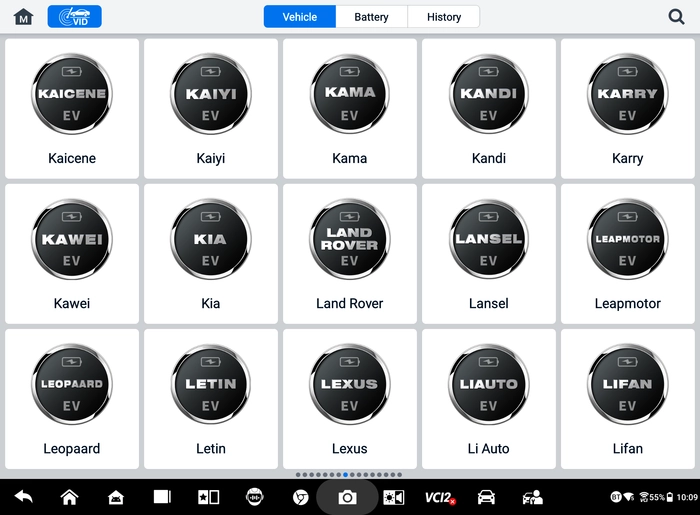Open the diagnostics home icon in bottom bar

(116, 497)
